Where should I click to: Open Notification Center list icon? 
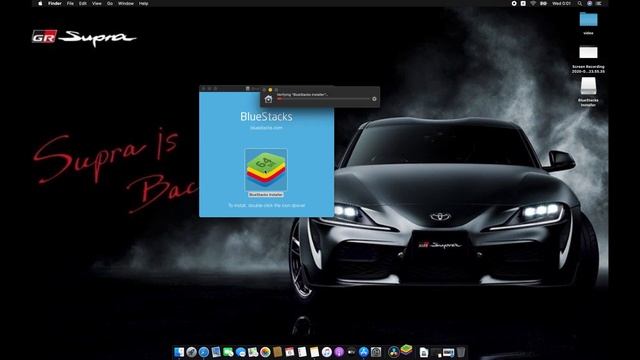(599, 3)
